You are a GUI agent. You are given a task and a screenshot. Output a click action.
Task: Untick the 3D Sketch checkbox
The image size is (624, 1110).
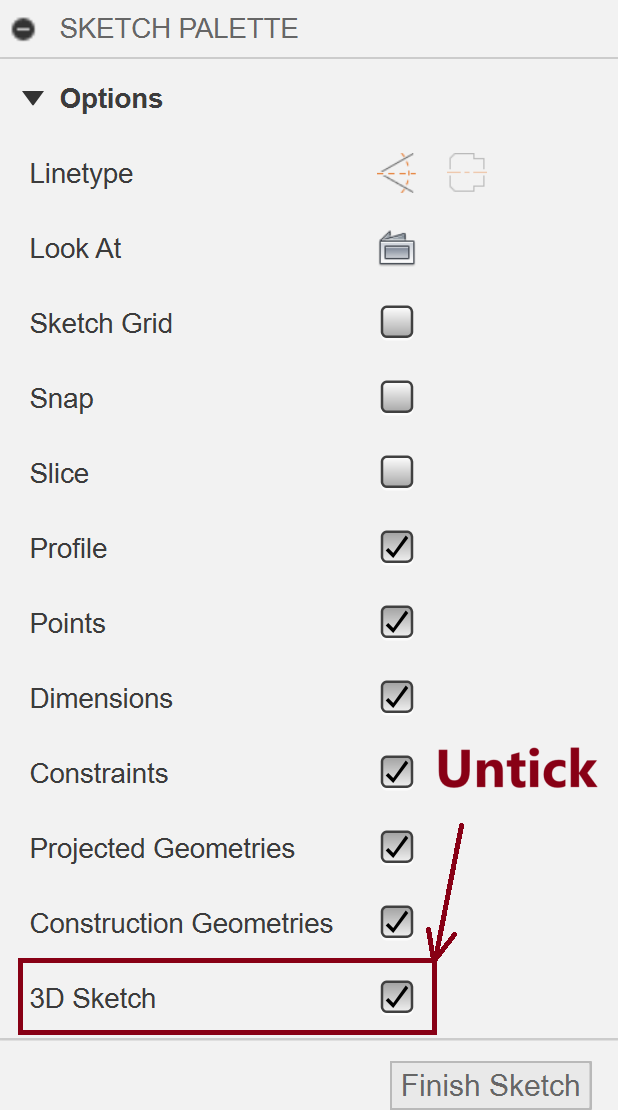coord(397,997)
